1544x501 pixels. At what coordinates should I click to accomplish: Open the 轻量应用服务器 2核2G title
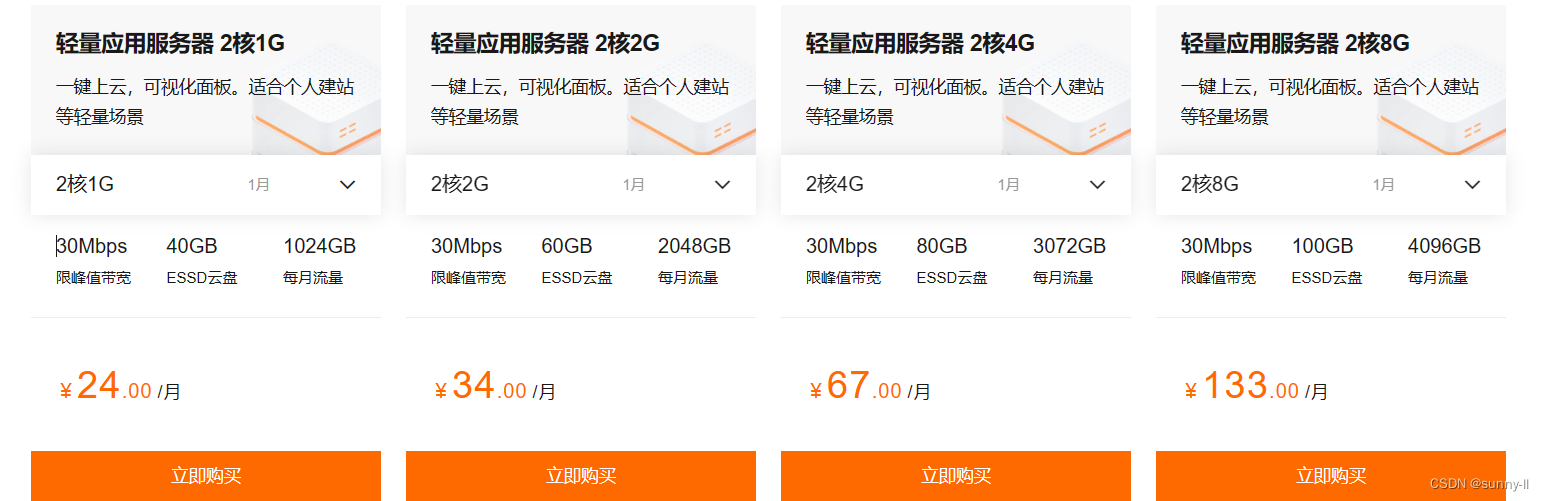pyautogui.click(x=545, y=43)
